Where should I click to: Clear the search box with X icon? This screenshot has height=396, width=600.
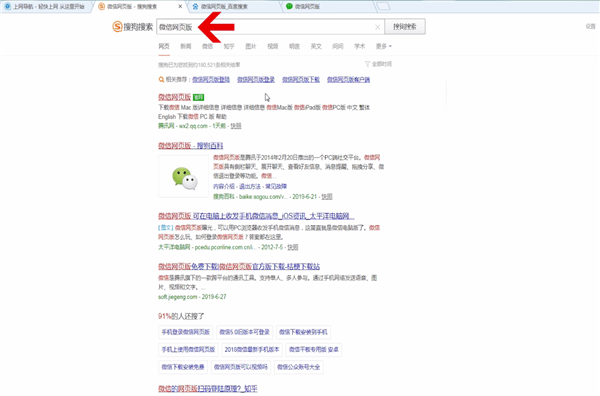point(377,27)
